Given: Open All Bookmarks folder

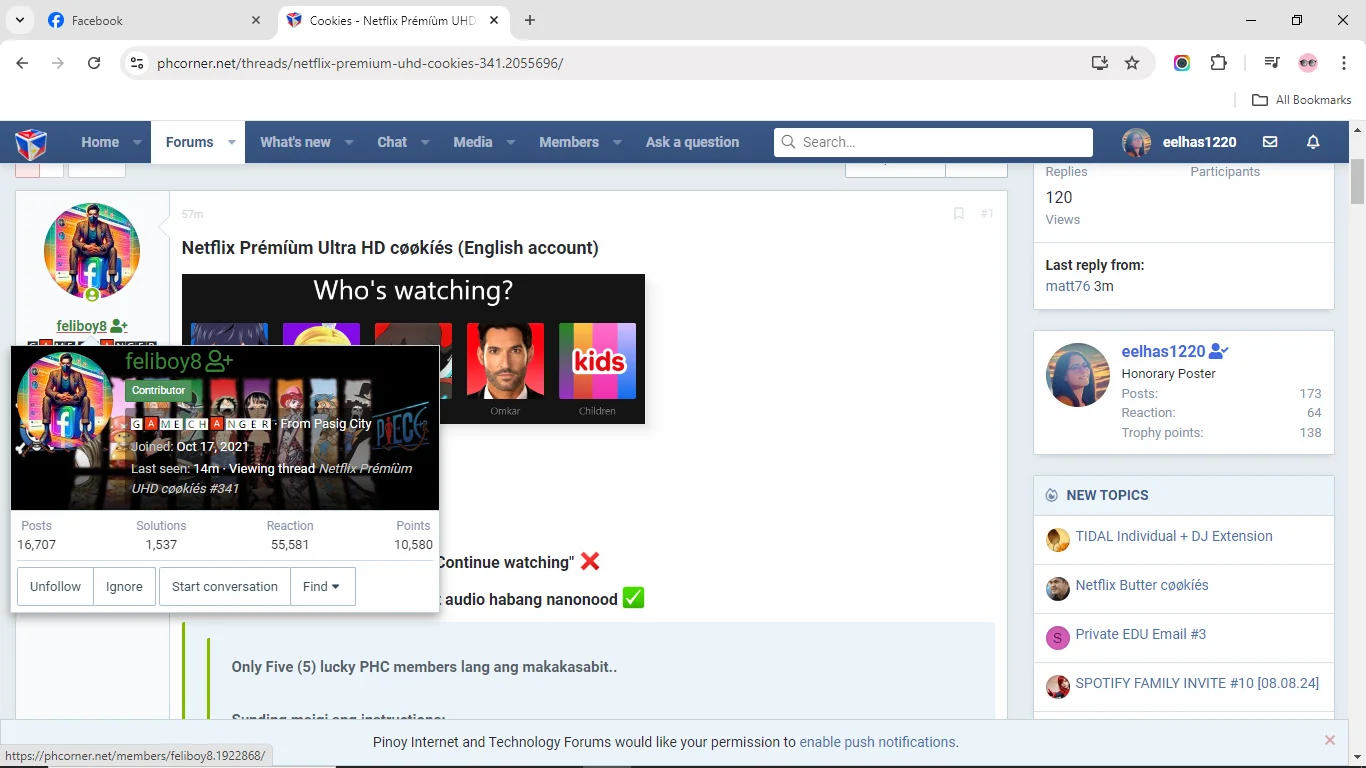Looking at the screenshot, I should (1302, 100).
